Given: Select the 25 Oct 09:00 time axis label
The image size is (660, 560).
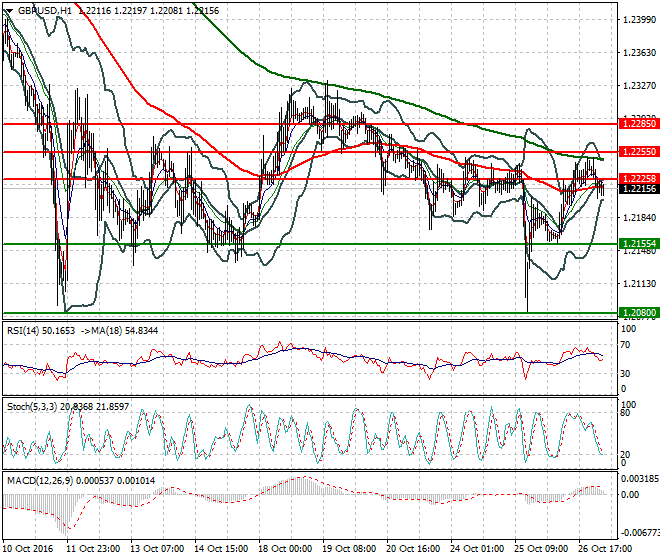Looking at the screenshot, I should (542, 549).
